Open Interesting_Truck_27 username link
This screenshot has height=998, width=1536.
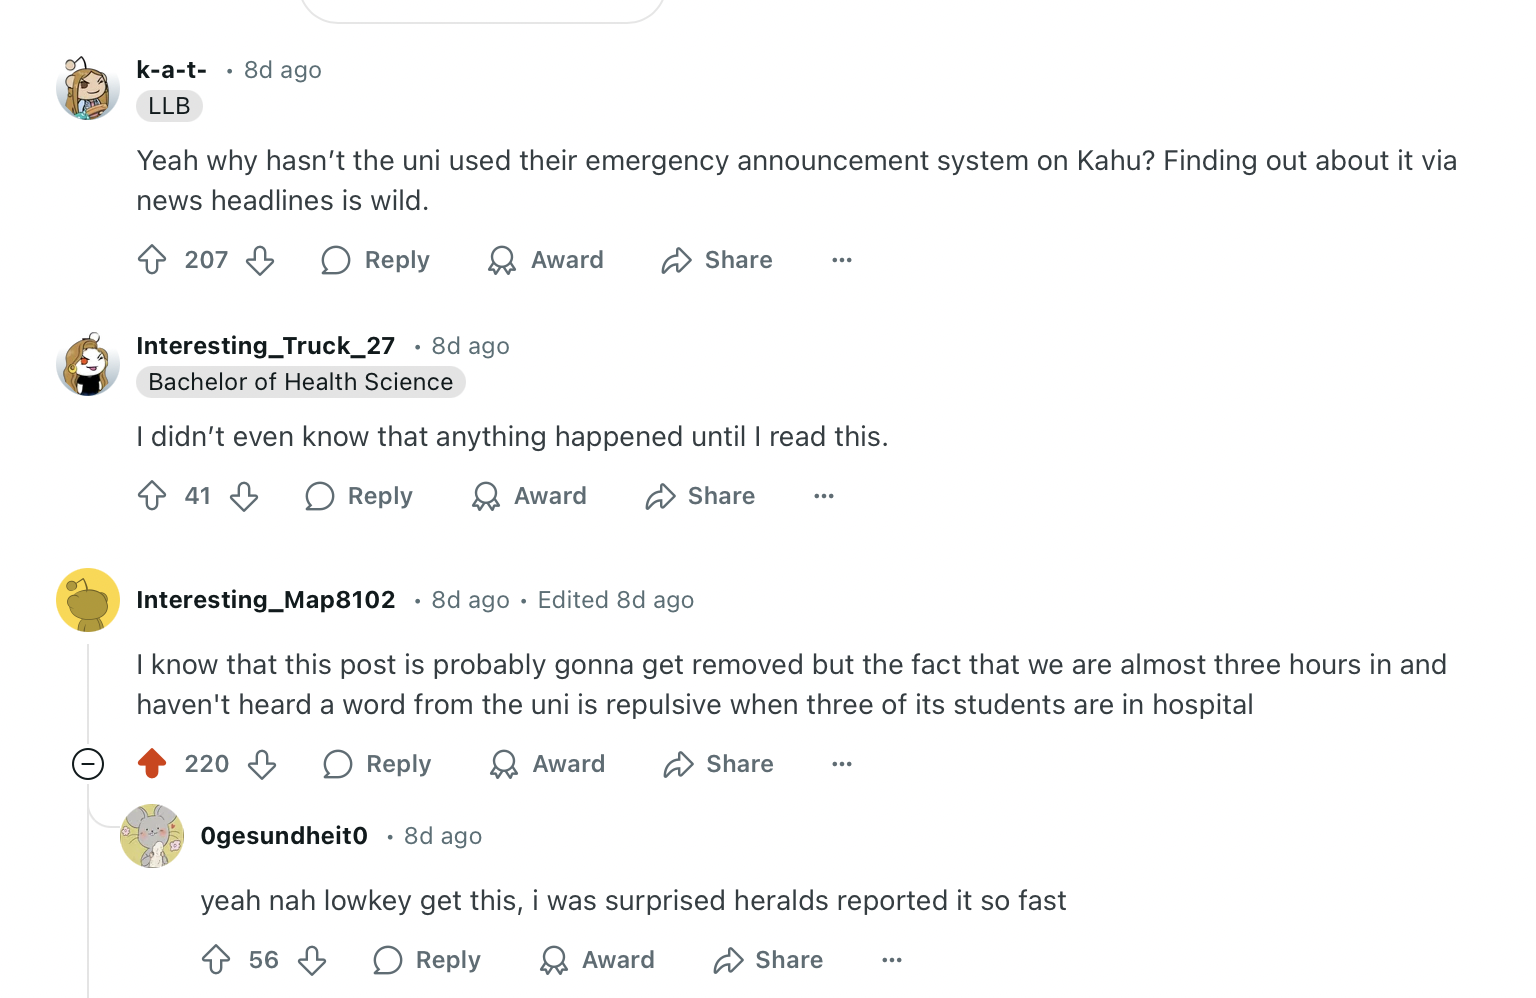[266, 346]
